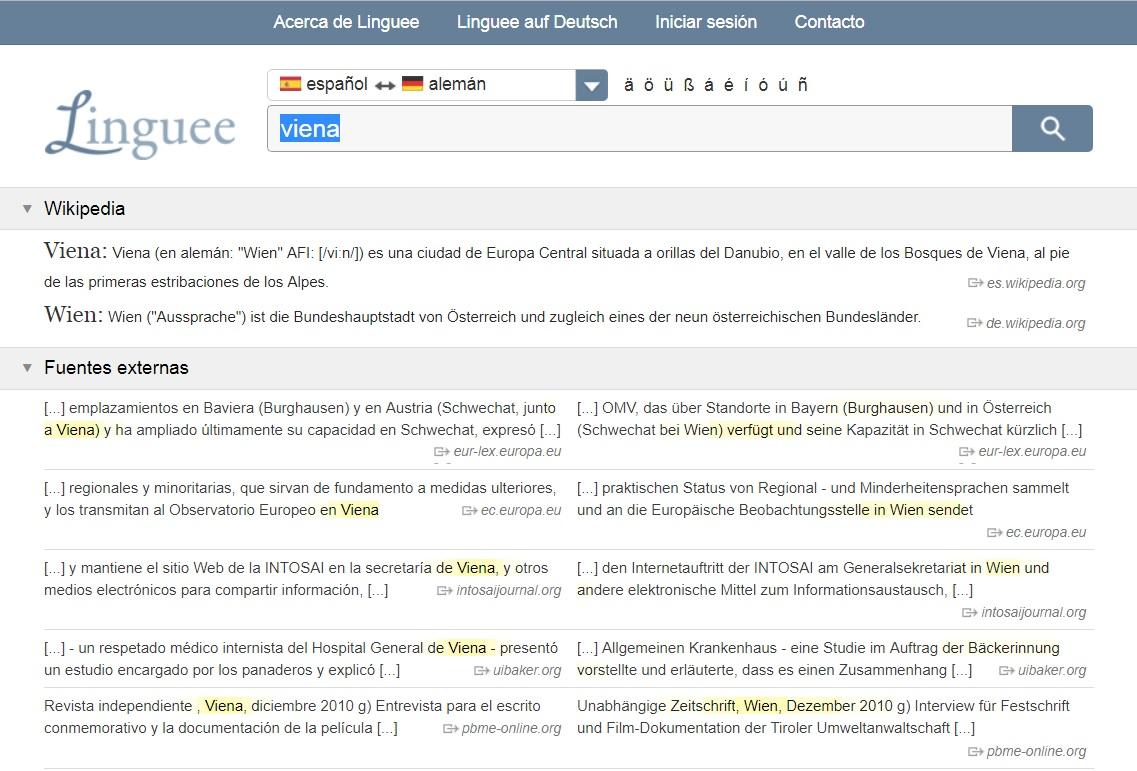Switch to Linguee auf Deutsch
This screenshot has height=771, width=1137.
[x=537, y=22]
